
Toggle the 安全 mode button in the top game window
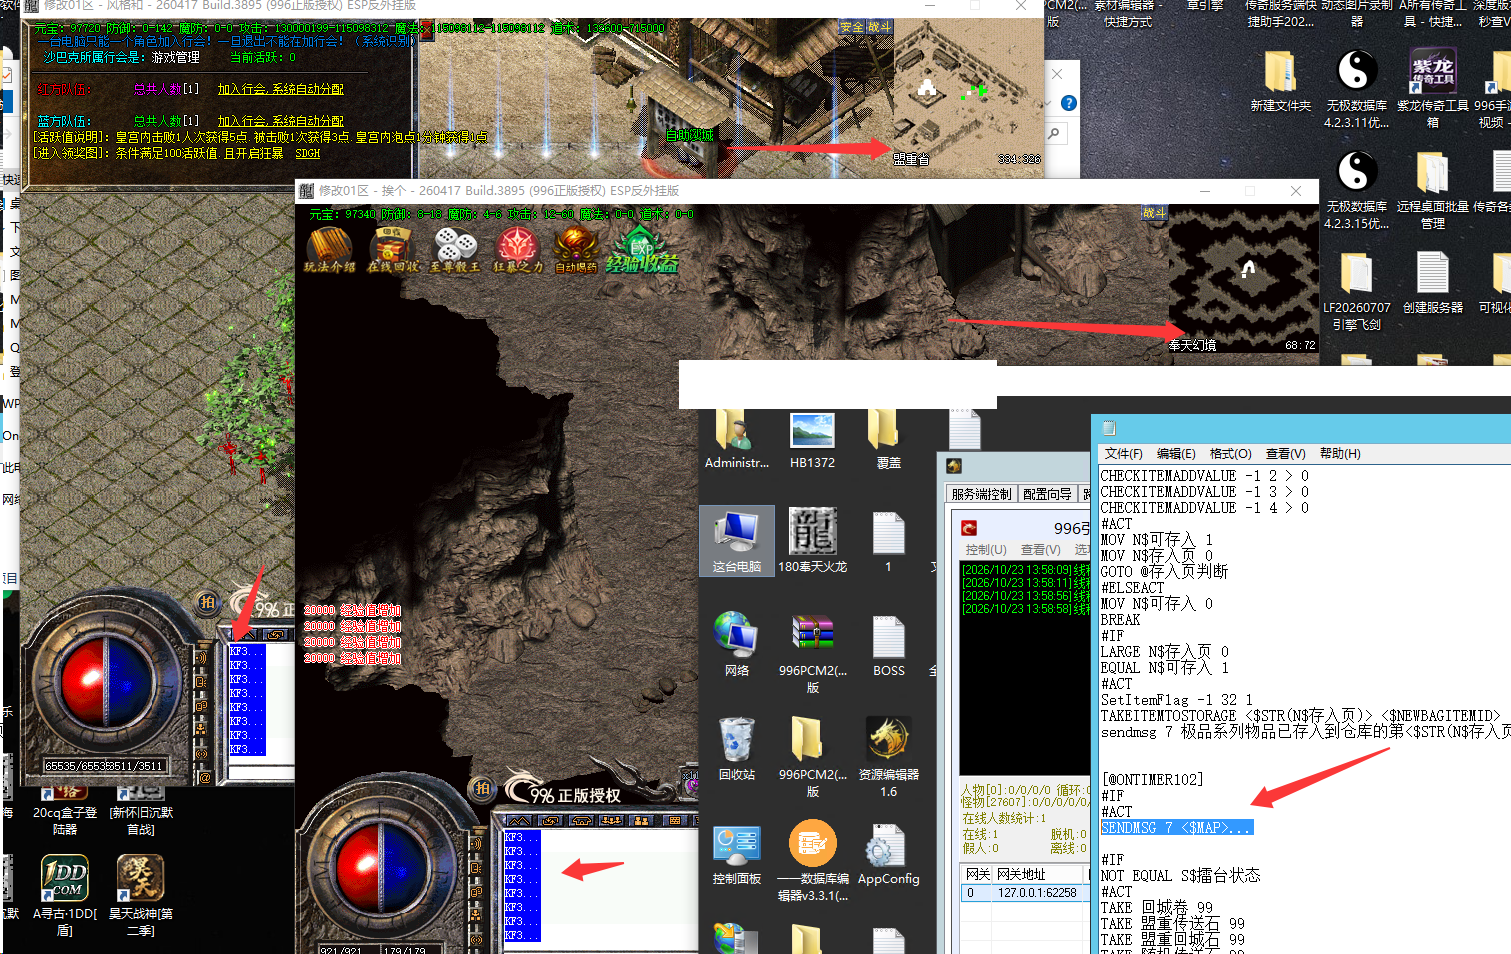[x=852, y=27]
